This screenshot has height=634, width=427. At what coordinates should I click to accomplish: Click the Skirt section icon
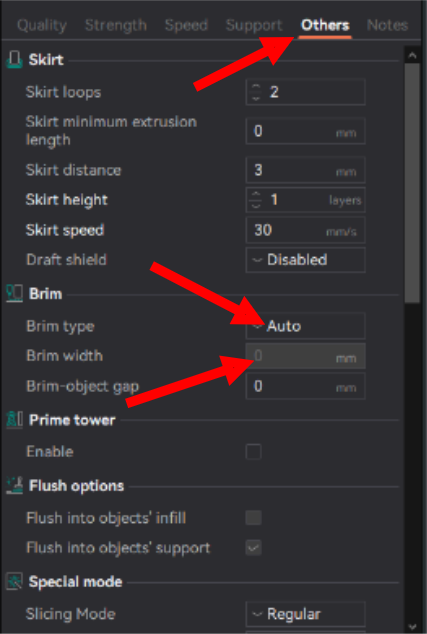14,60
